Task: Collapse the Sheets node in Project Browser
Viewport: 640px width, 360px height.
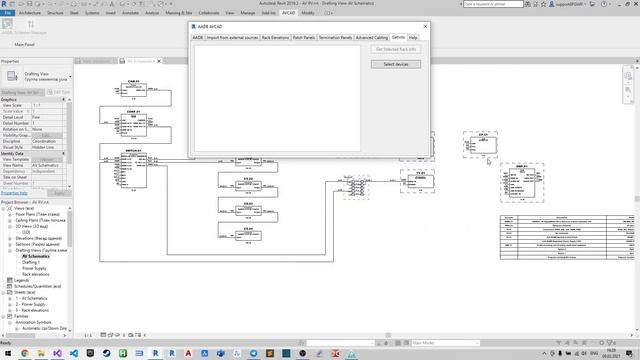Action: tap(4, 292)
